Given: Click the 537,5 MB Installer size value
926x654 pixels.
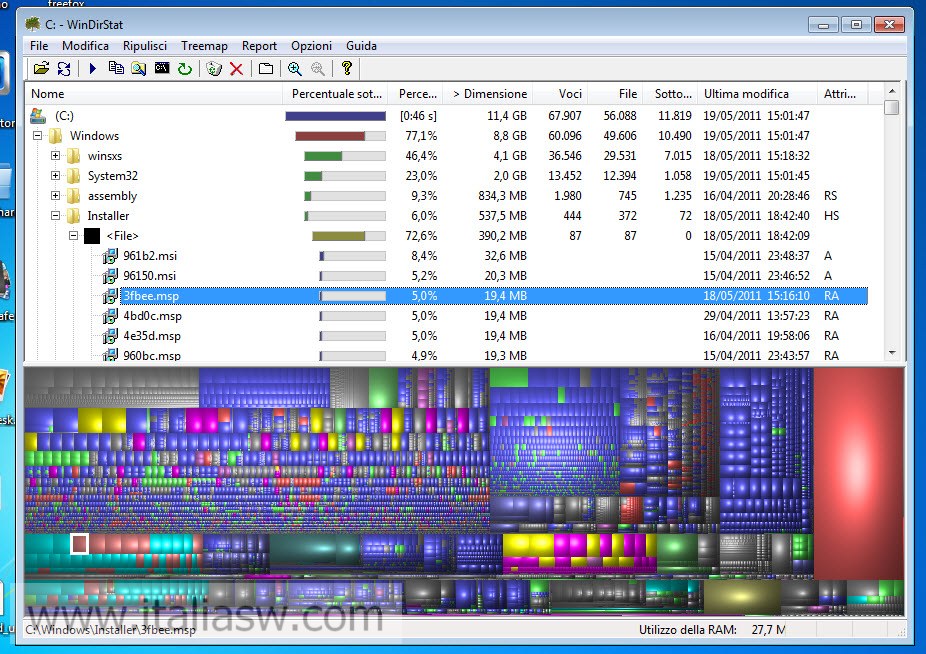Looking at the screenshot, I should (x=502, y=216).
